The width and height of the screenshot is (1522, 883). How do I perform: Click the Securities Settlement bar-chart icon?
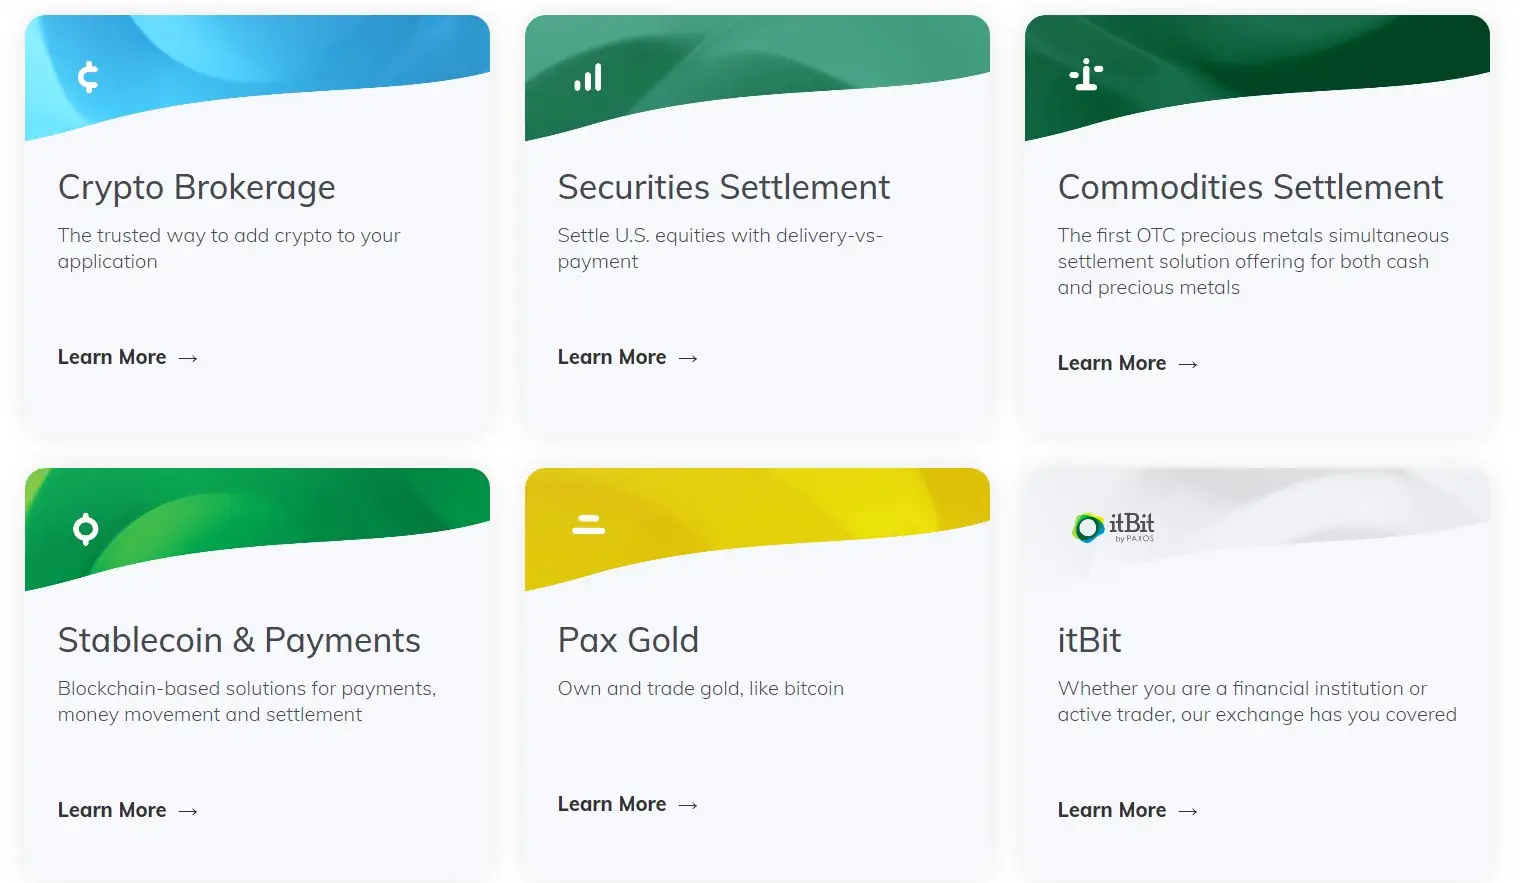click(x=588, y=78)
